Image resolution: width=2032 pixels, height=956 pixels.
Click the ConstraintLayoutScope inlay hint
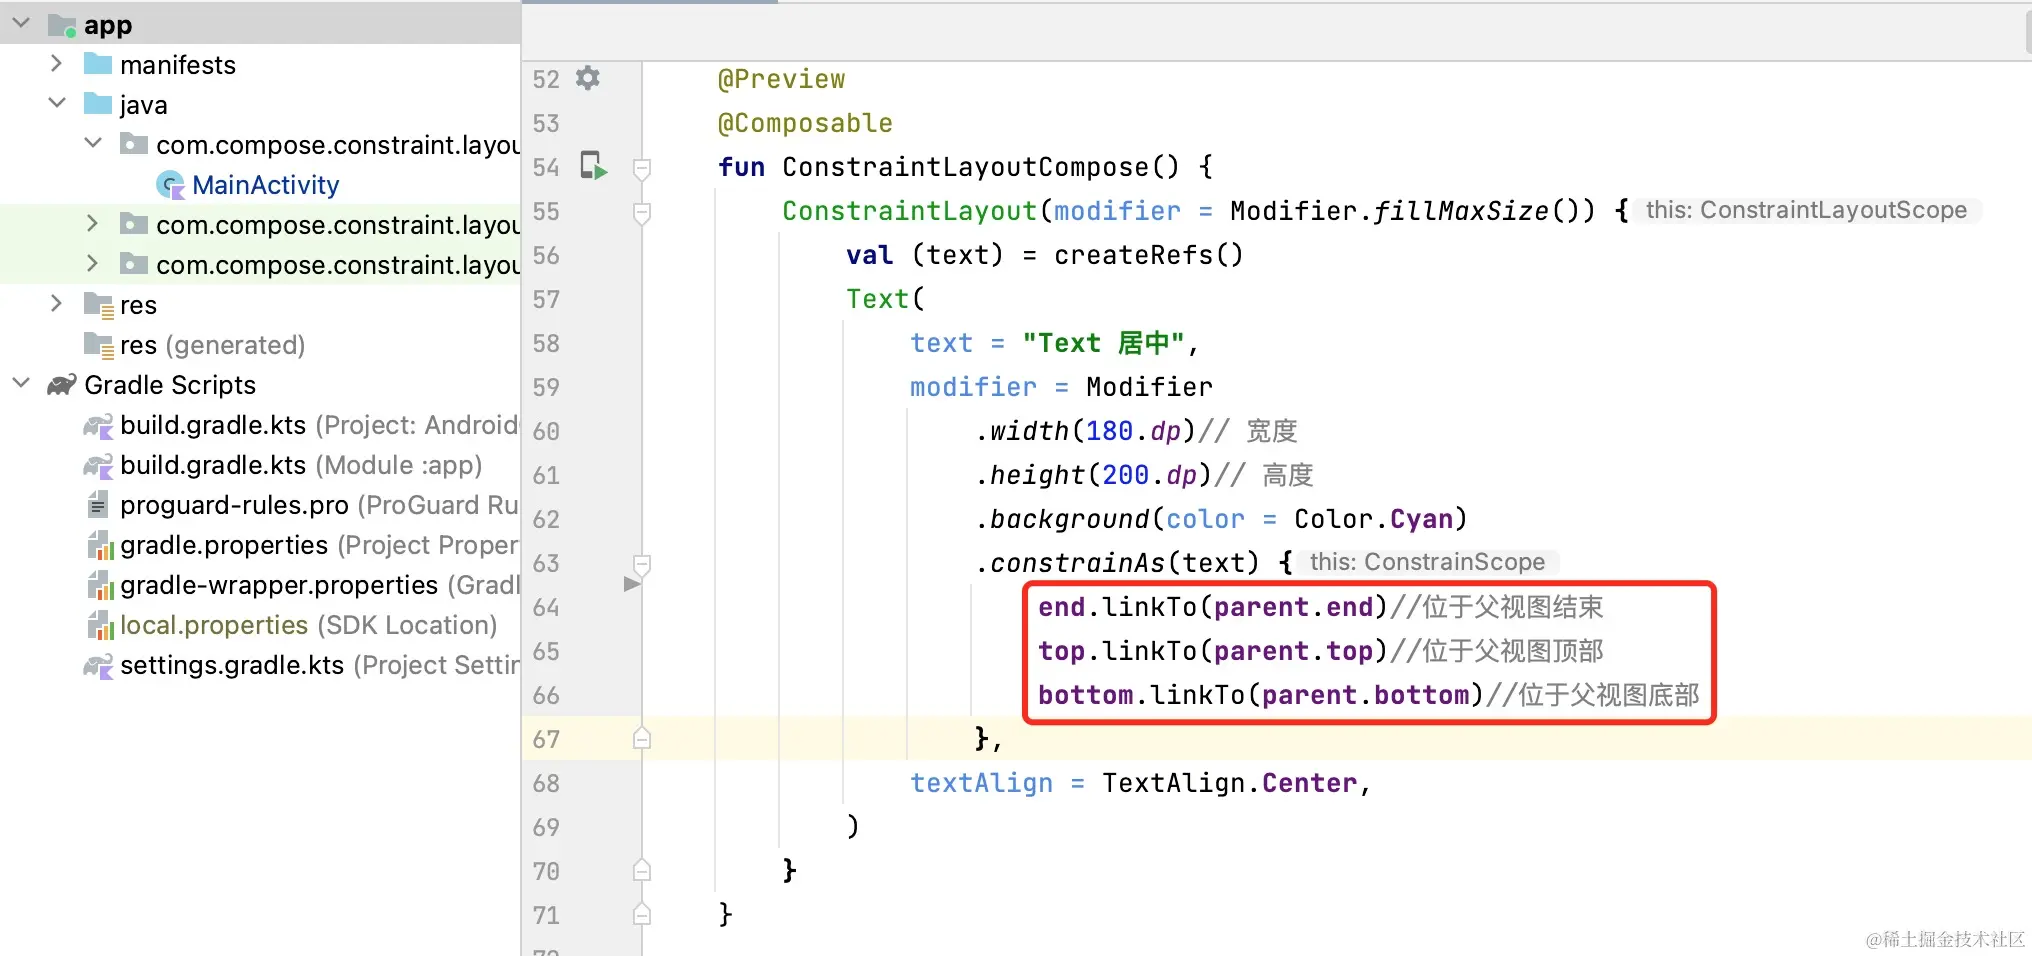point(1806,210)
